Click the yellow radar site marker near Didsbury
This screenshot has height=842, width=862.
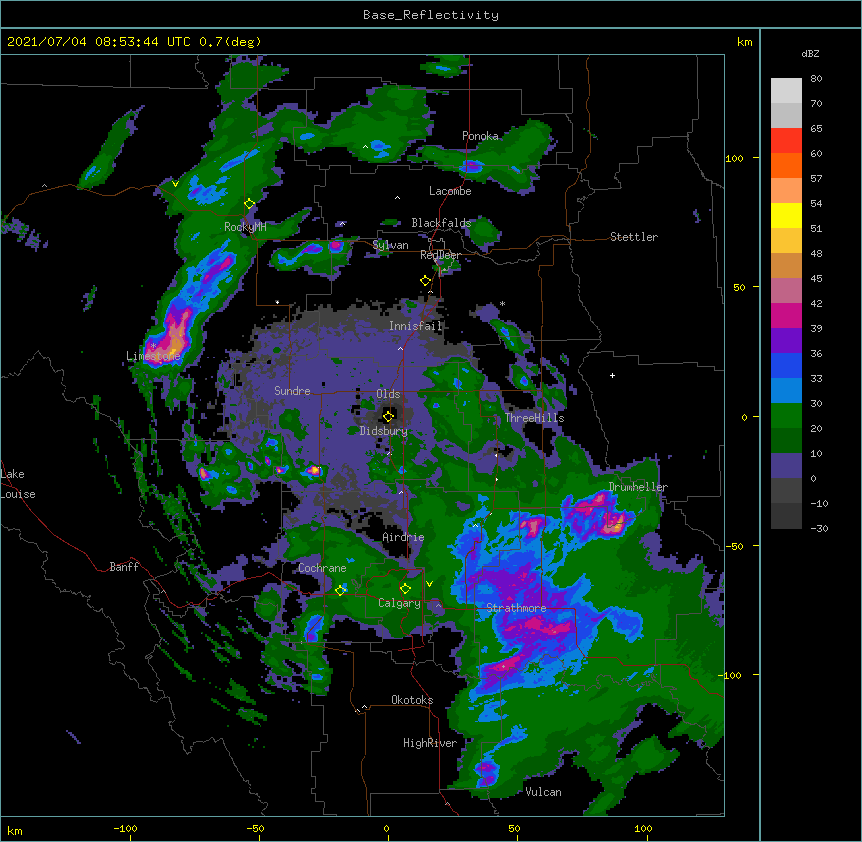click(x=389, y=416)
